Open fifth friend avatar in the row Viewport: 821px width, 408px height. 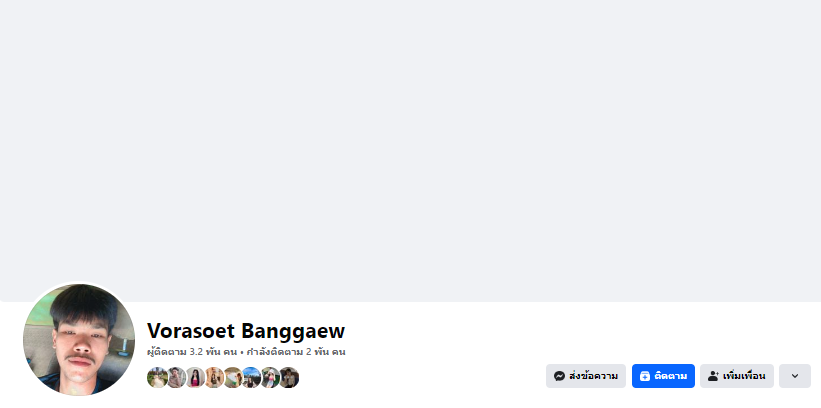pos(233,377)
